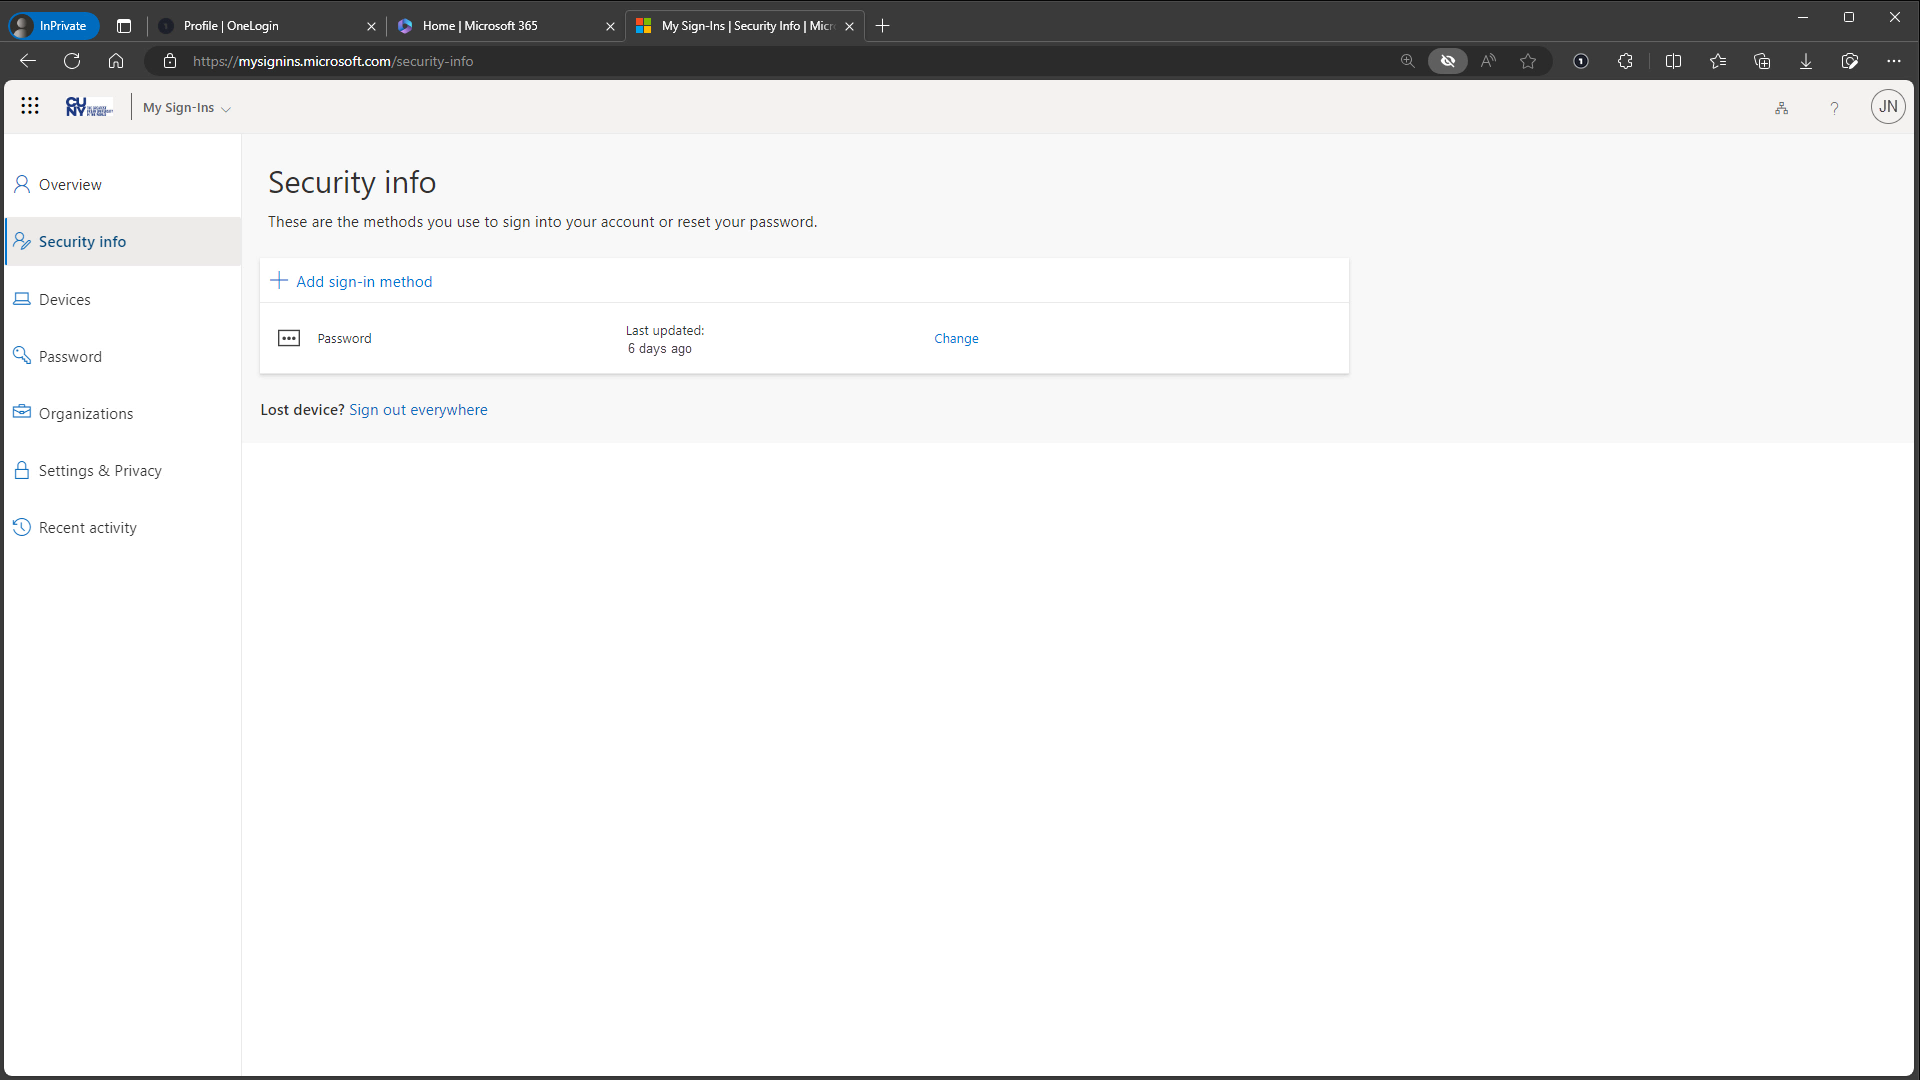
Task: Click the browser refresh icon
Action: [x=72, y=61]
